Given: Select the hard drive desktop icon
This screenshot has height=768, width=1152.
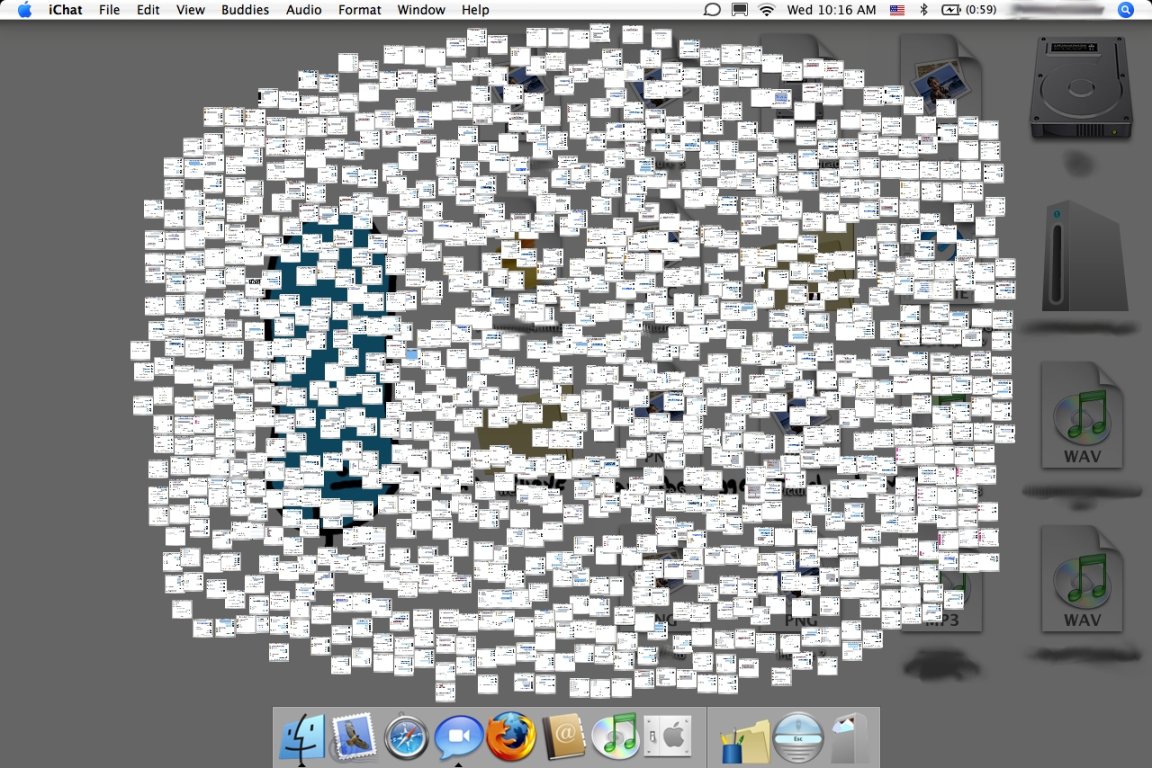Looking at the screenshot, I should click(x=1080, y=88).
